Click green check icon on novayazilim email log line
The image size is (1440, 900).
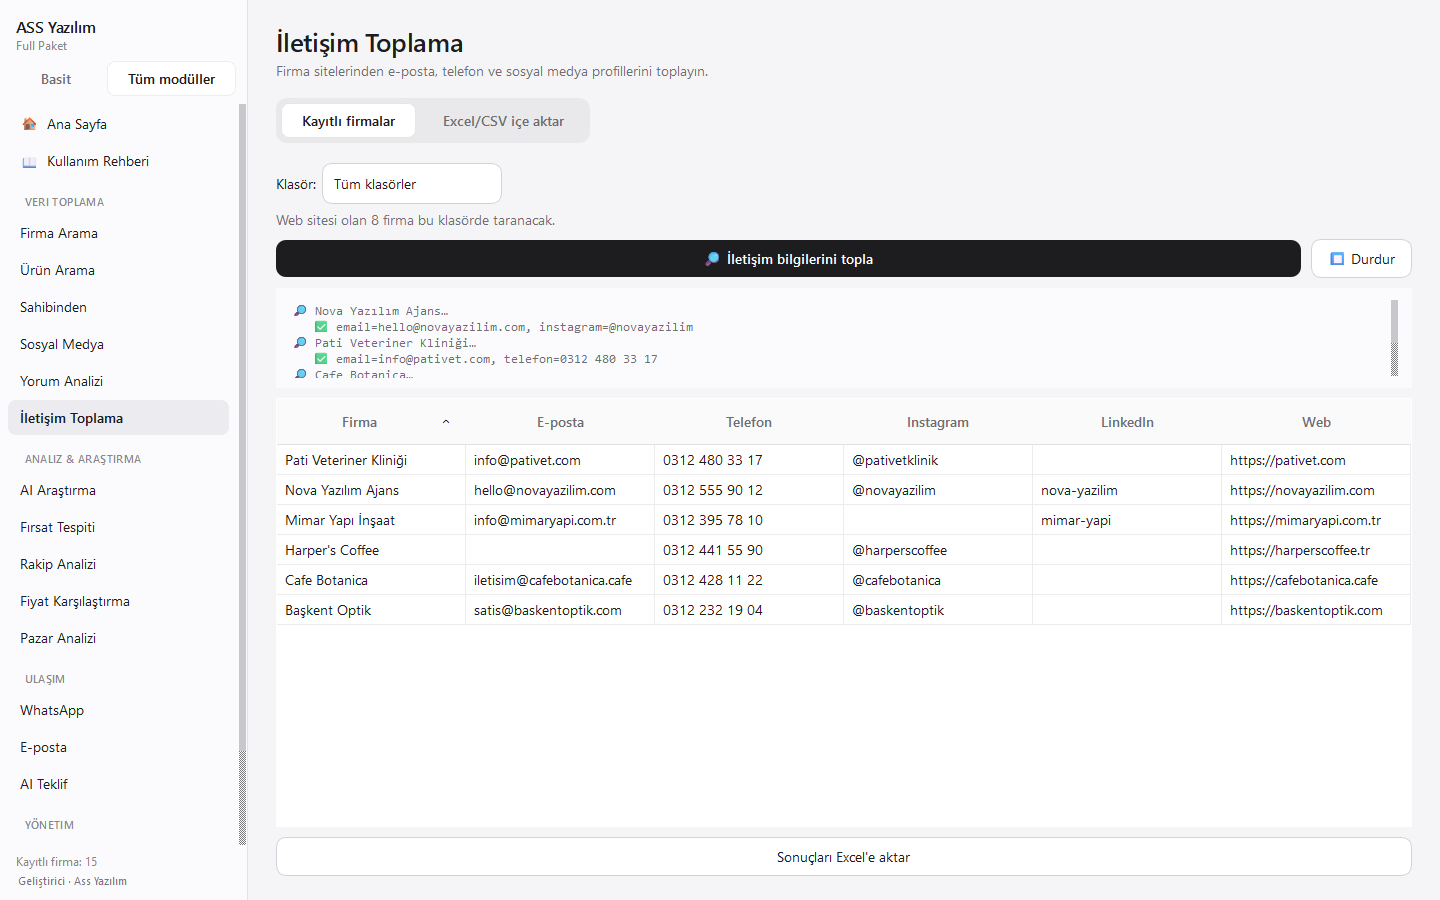[321, 327]
